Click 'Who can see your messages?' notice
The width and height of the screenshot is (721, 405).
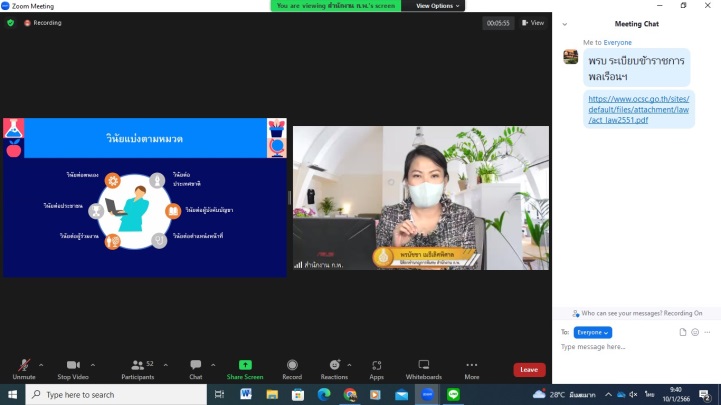click(x=636, y=313)
